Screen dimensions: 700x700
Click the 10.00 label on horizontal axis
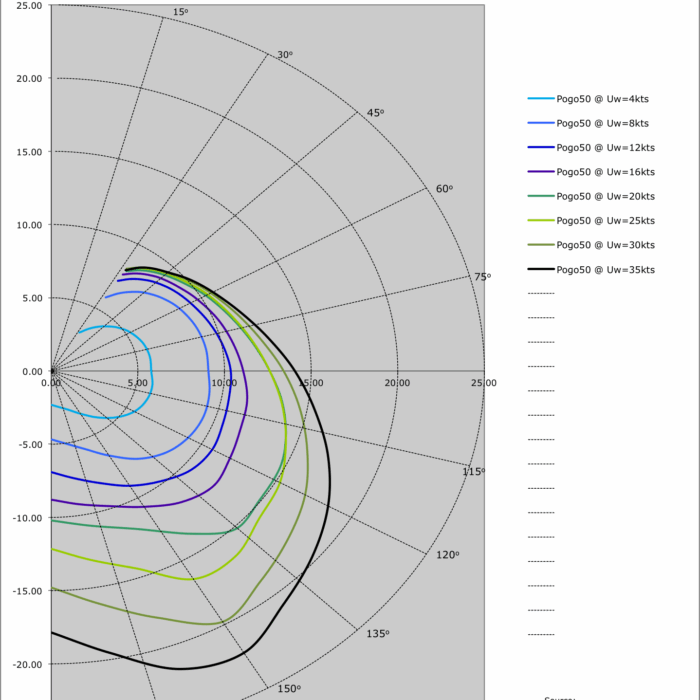pos(224,383)
